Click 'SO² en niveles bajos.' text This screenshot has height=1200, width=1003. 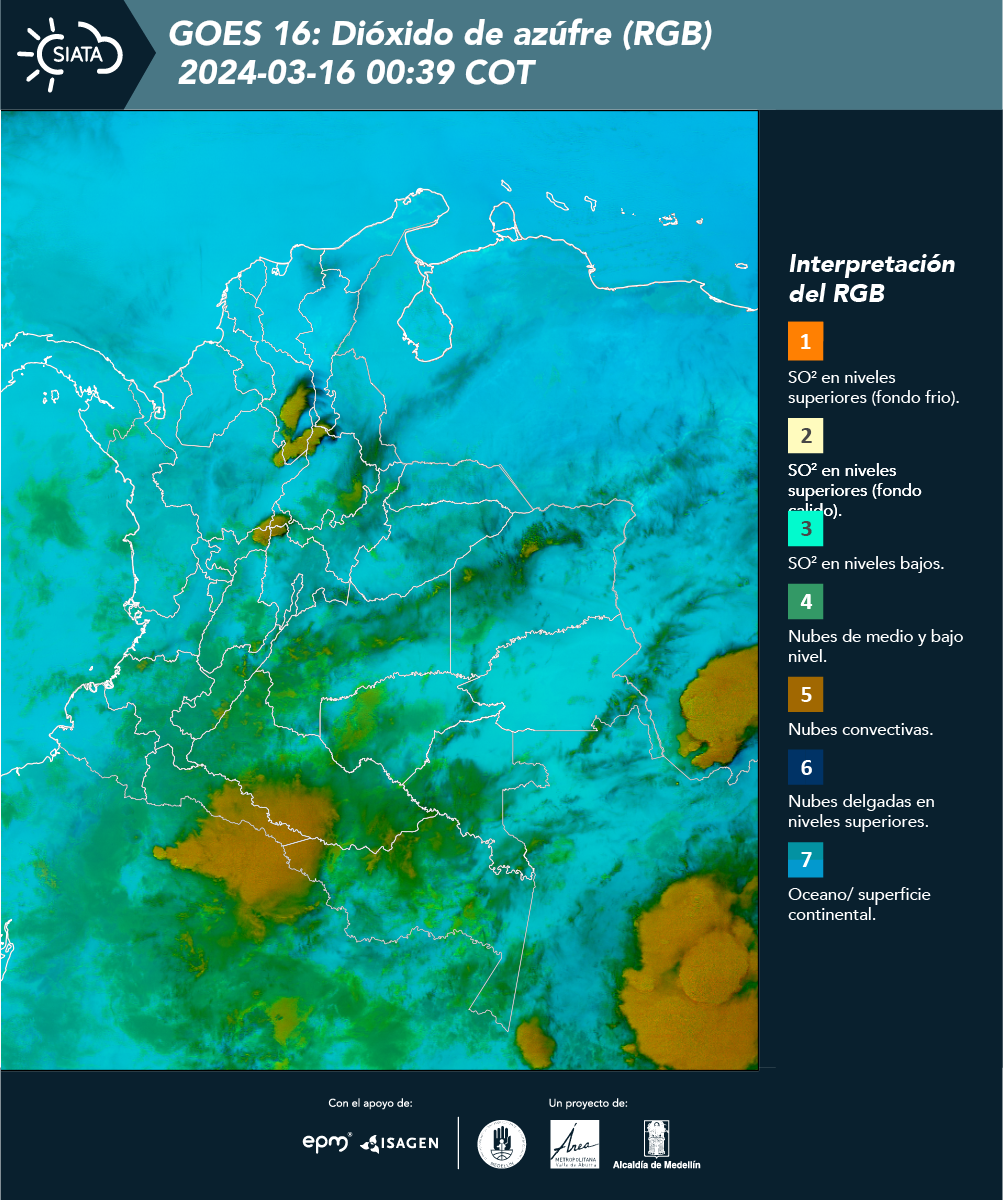866,563
